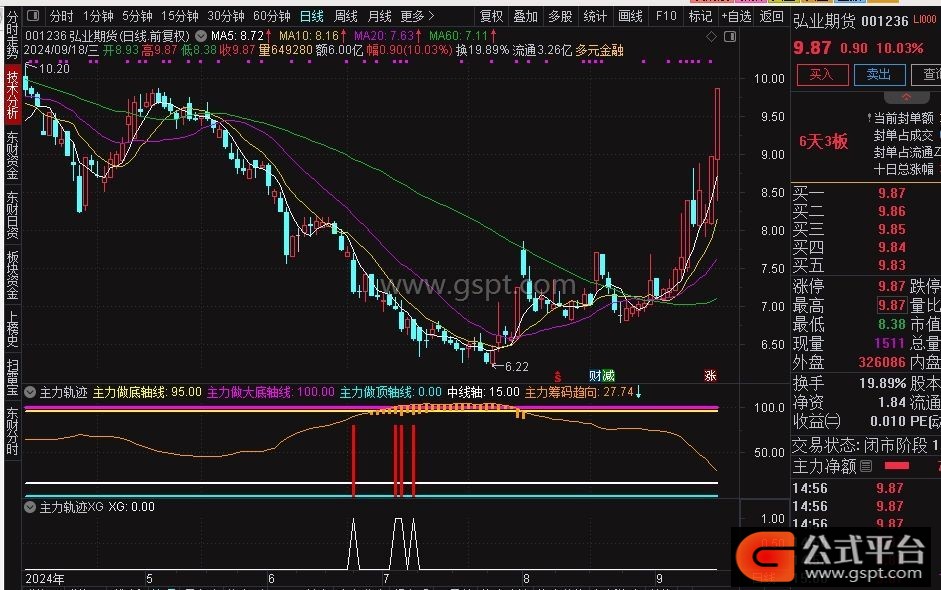Open the 分时走势 sidebar tab
This screenshot has width=941, height=590.
point(13,35)
